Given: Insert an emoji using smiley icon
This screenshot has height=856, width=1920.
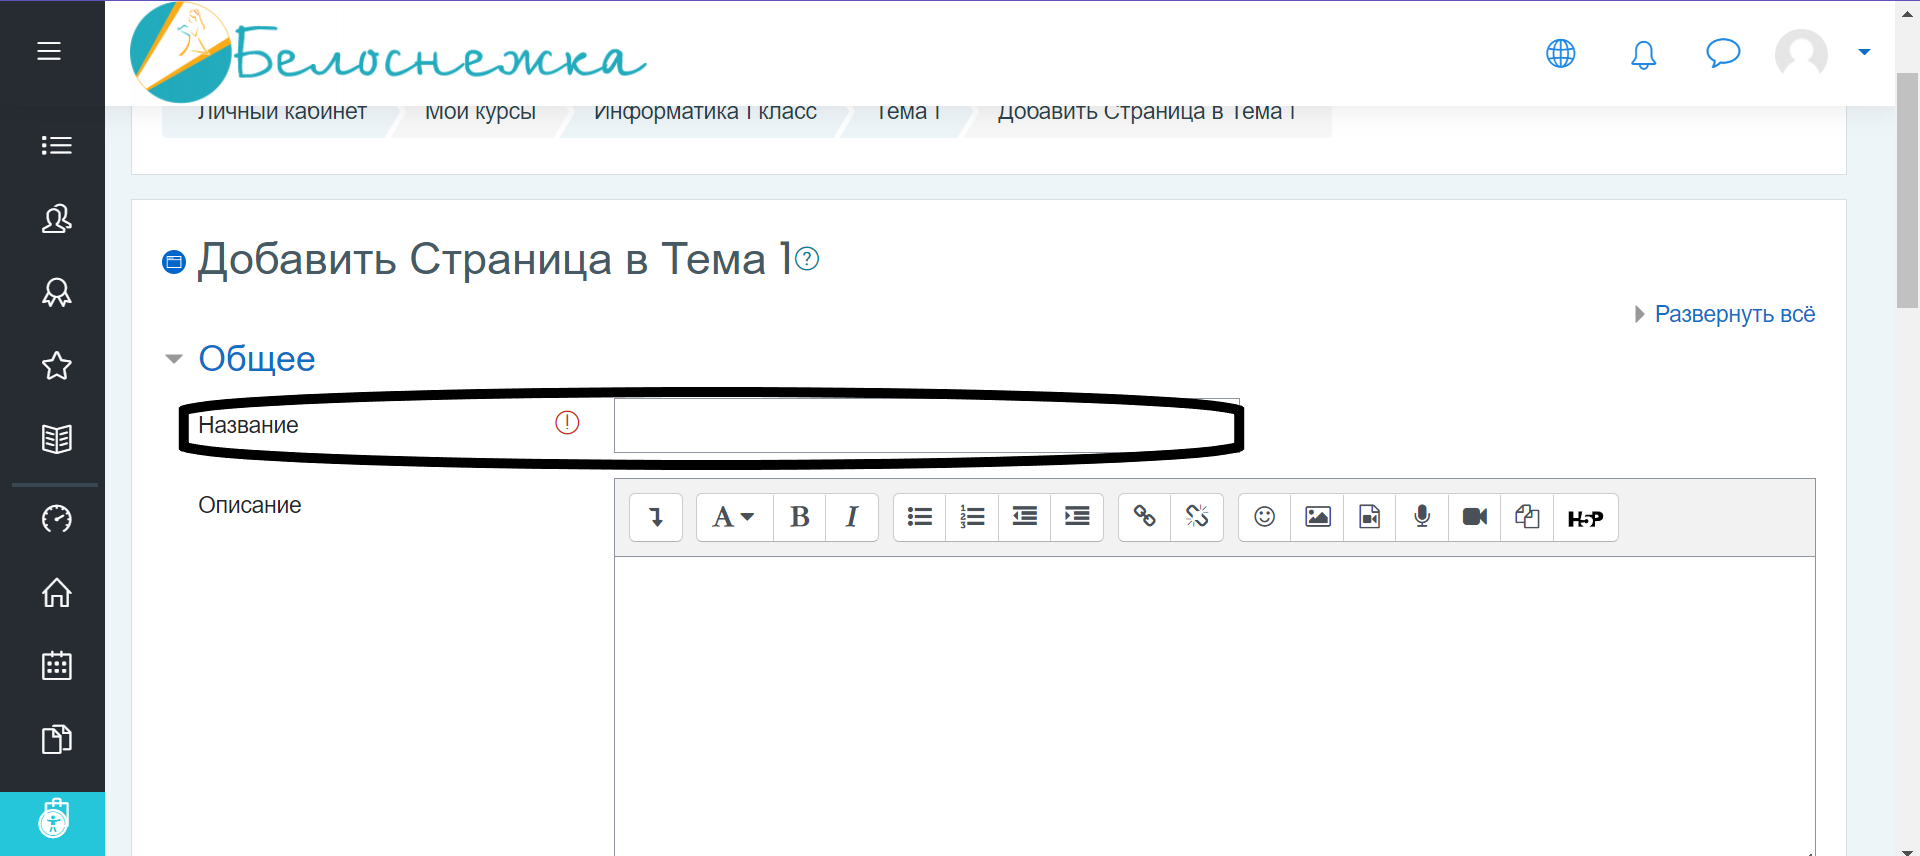Looking at the screenshot, I should (1264, 517).
